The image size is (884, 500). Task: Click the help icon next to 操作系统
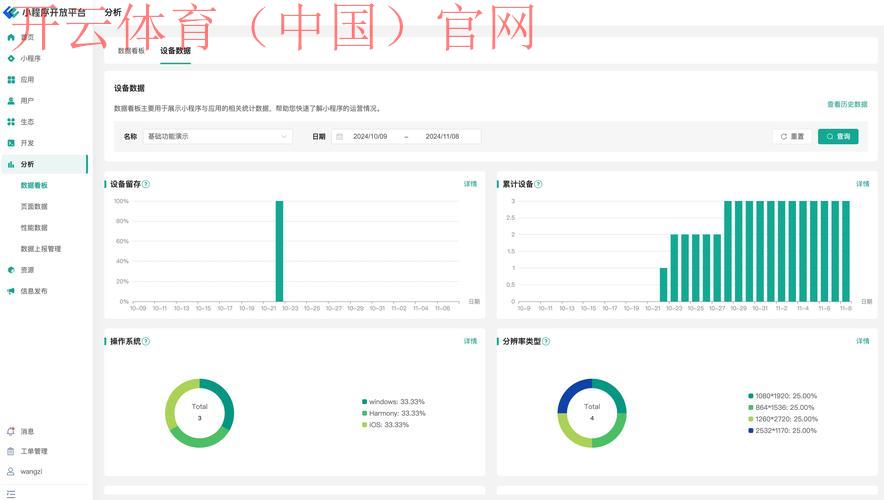click(x=146, y=341)
